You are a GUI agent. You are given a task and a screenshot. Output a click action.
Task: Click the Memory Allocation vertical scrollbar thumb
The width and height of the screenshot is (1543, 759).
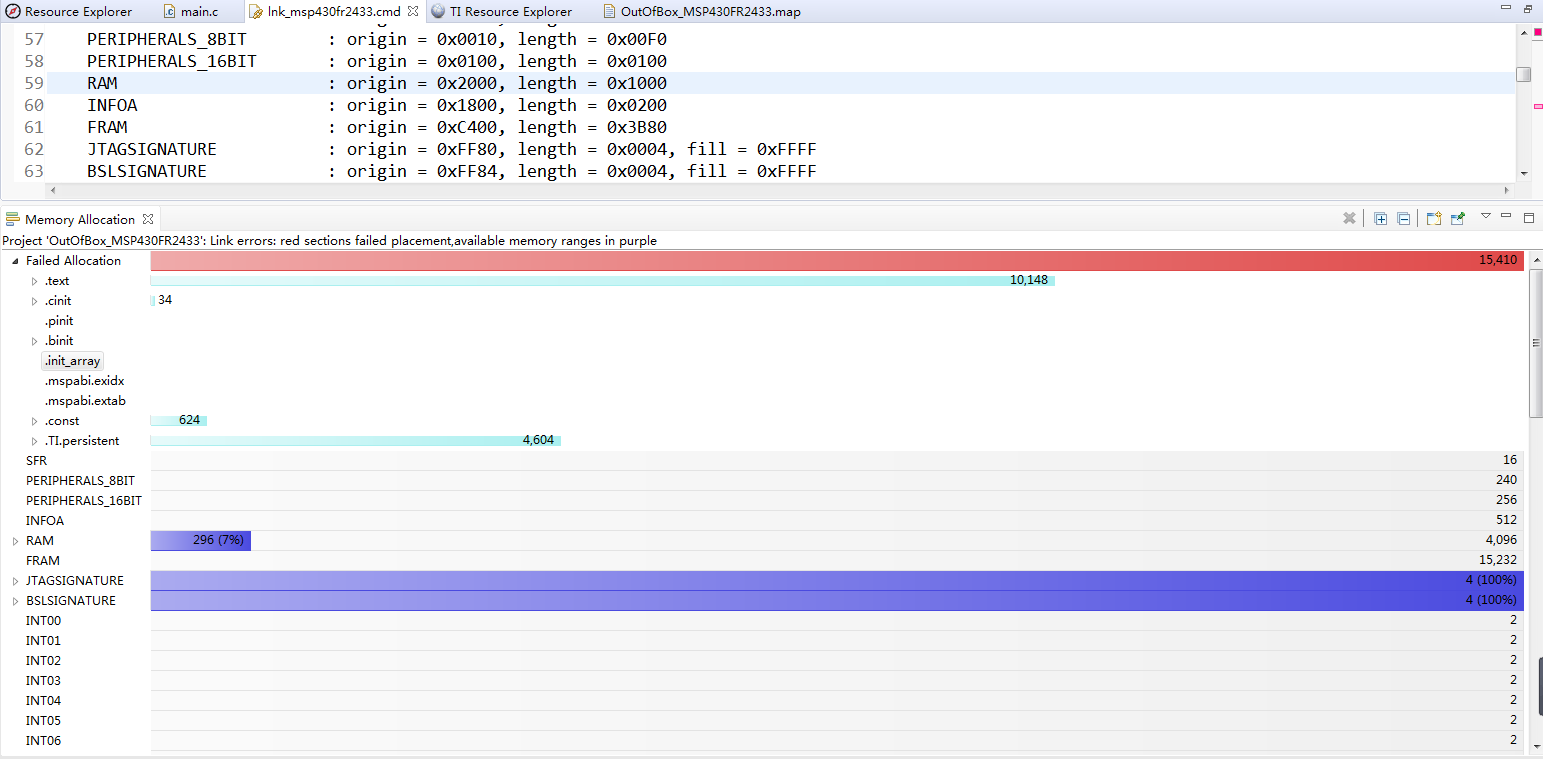point(1535,342)
